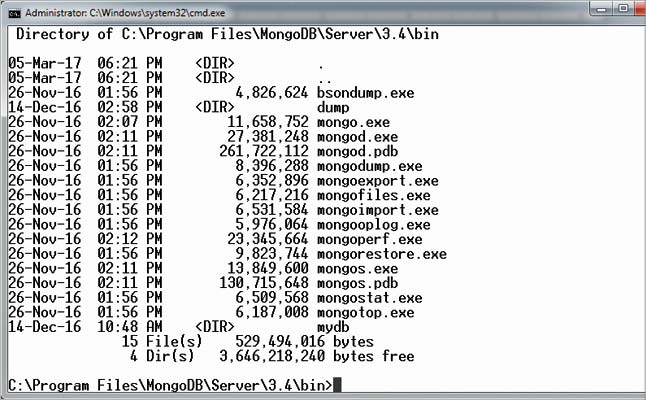Image resolution: width=646 pixels, height=400 pixels.
Task: Click the size value 6,217,216
Action: [272, 195]
